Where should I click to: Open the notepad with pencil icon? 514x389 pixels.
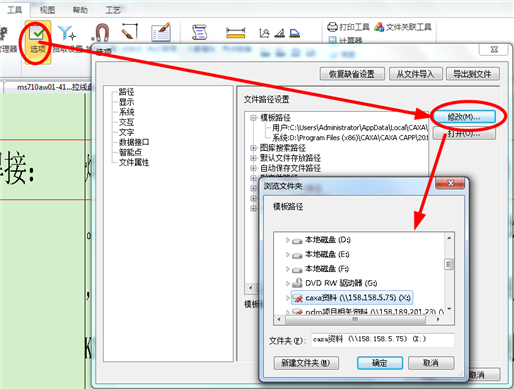[x=161, y=32]
